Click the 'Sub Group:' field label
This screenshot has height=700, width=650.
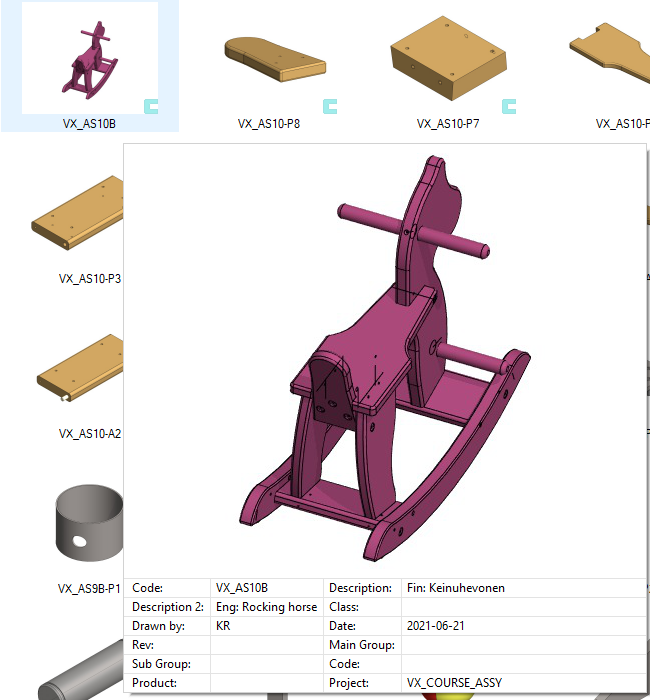pos(162,664)
